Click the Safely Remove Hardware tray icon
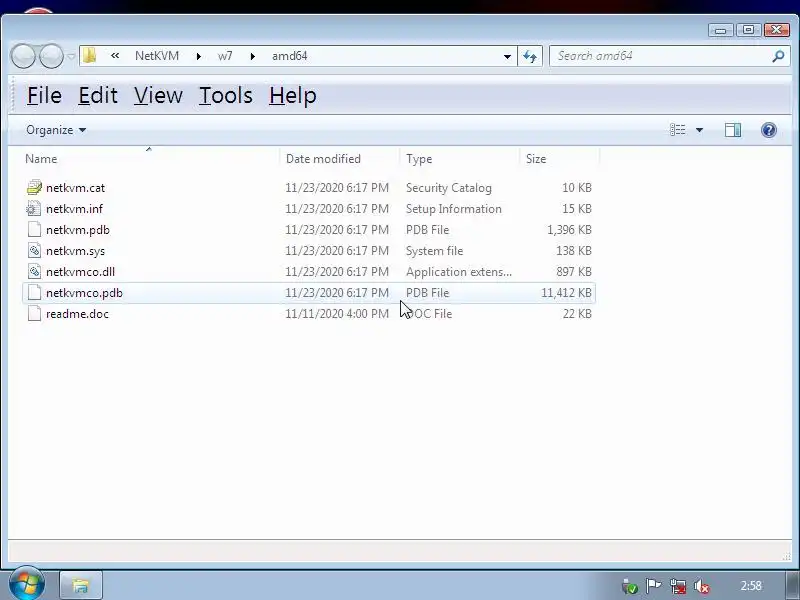Screen dimensions: 800x600 629,586
